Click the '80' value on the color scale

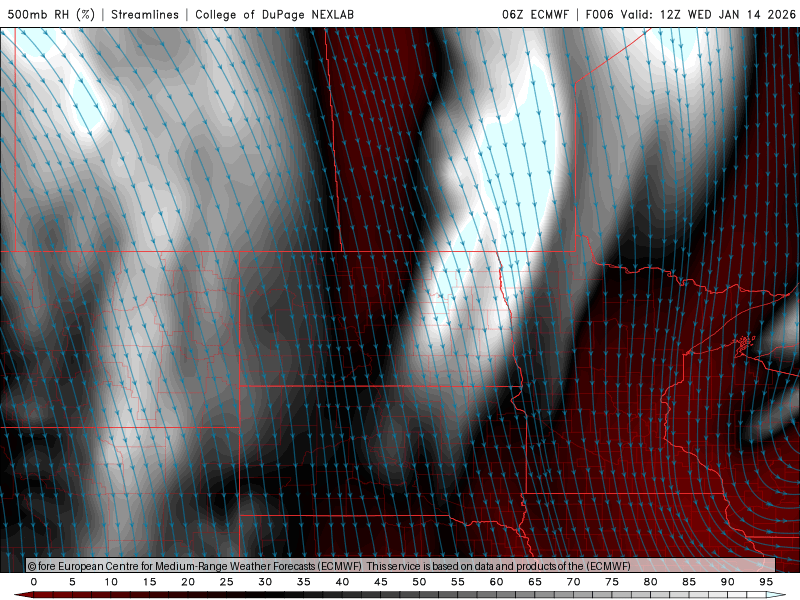click(x=651, y=582)
